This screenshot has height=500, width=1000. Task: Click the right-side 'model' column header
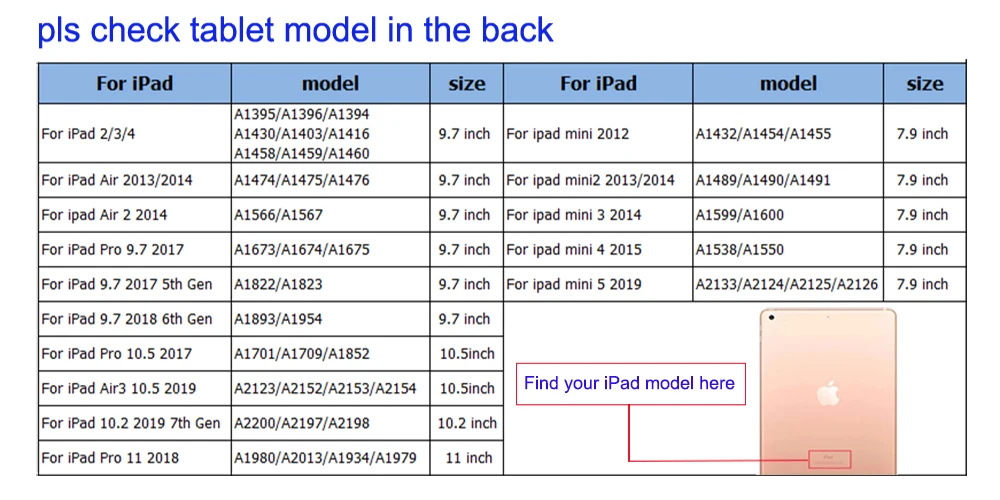[x=788, y=83]
